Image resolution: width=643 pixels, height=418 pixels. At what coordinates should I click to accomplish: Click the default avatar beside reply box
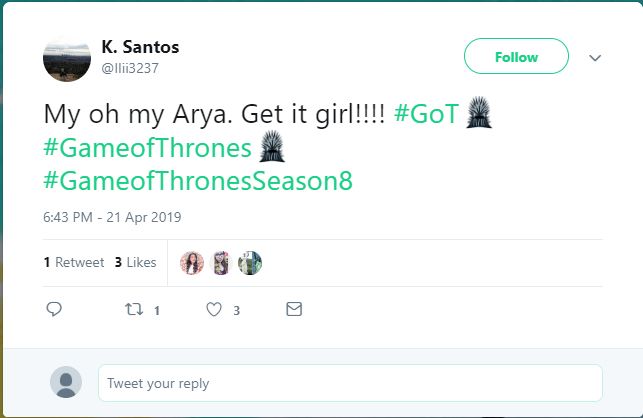click(x=66, y=383)
